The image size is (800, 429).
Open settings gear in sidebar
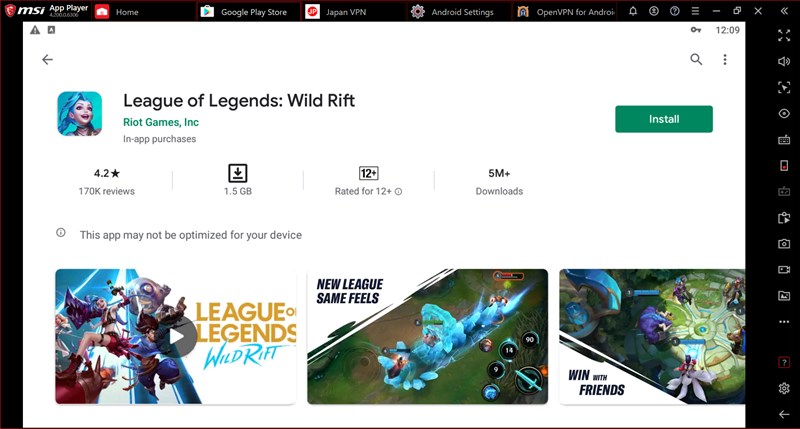(784, 388)
